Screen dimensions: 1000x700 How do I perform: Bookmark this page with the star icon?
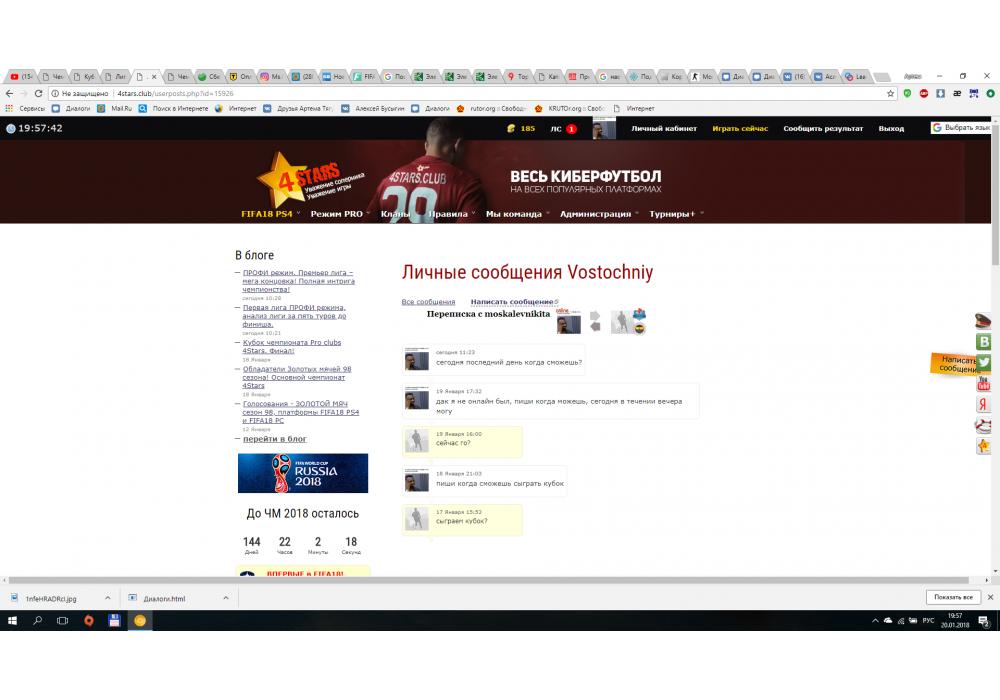click(x=890, y=94)
